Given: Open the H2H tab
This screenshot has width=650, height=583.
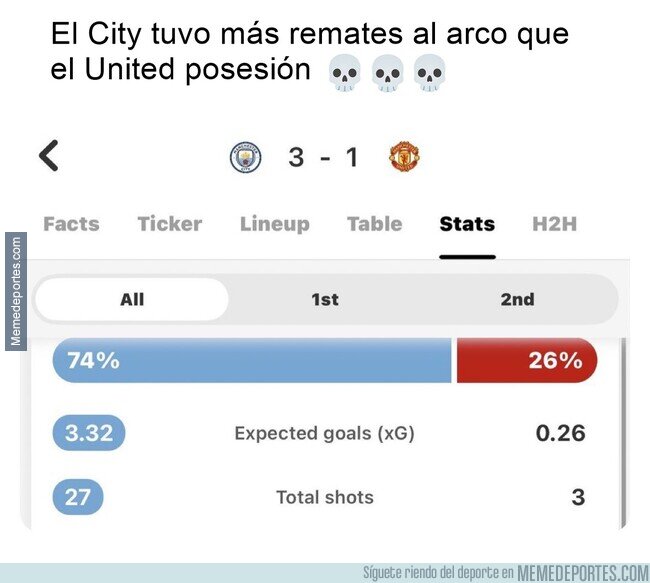Looking at the screenshot, I should (x=555, y=224).
